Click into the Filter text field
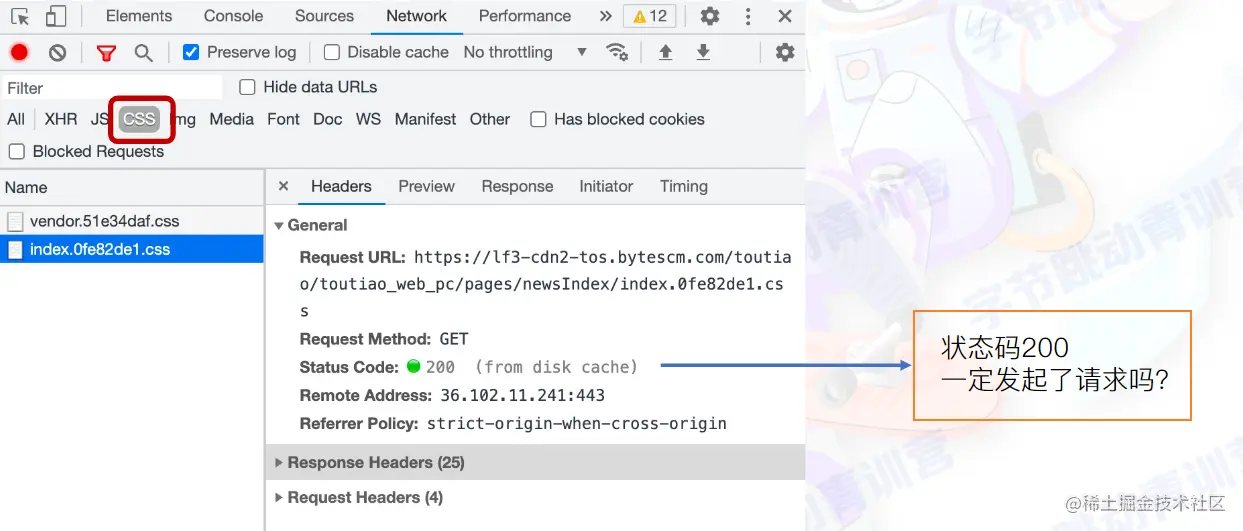The height and width of the screenshot is (531, 1243). [112, 88]
